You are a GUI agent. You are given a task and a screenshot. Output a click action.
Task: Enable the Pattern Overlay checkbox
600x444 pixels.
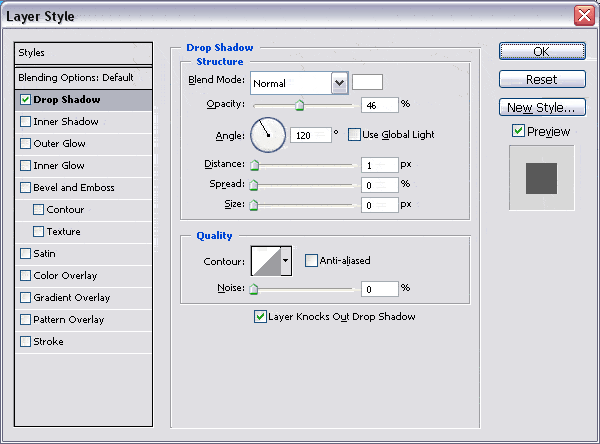pyautogui.click(x=25, y=320)
